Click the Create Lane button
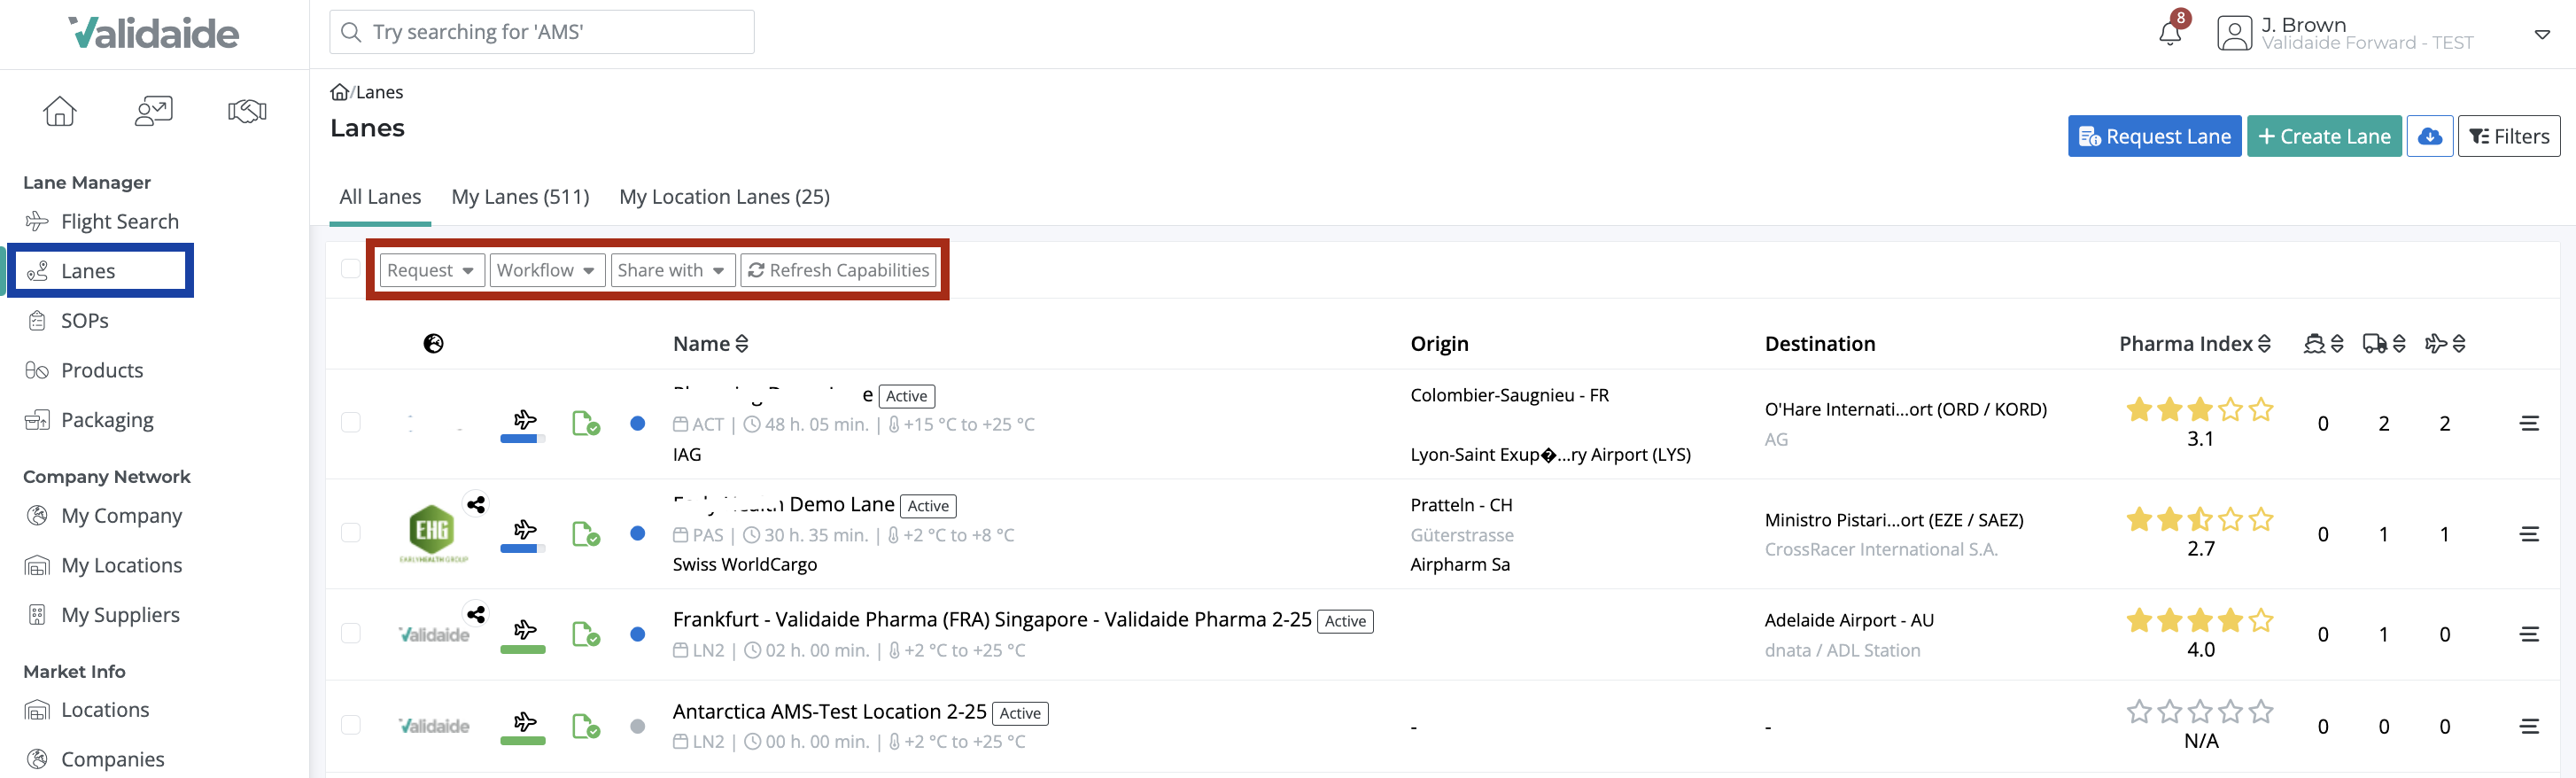 tap(2324, 136)
